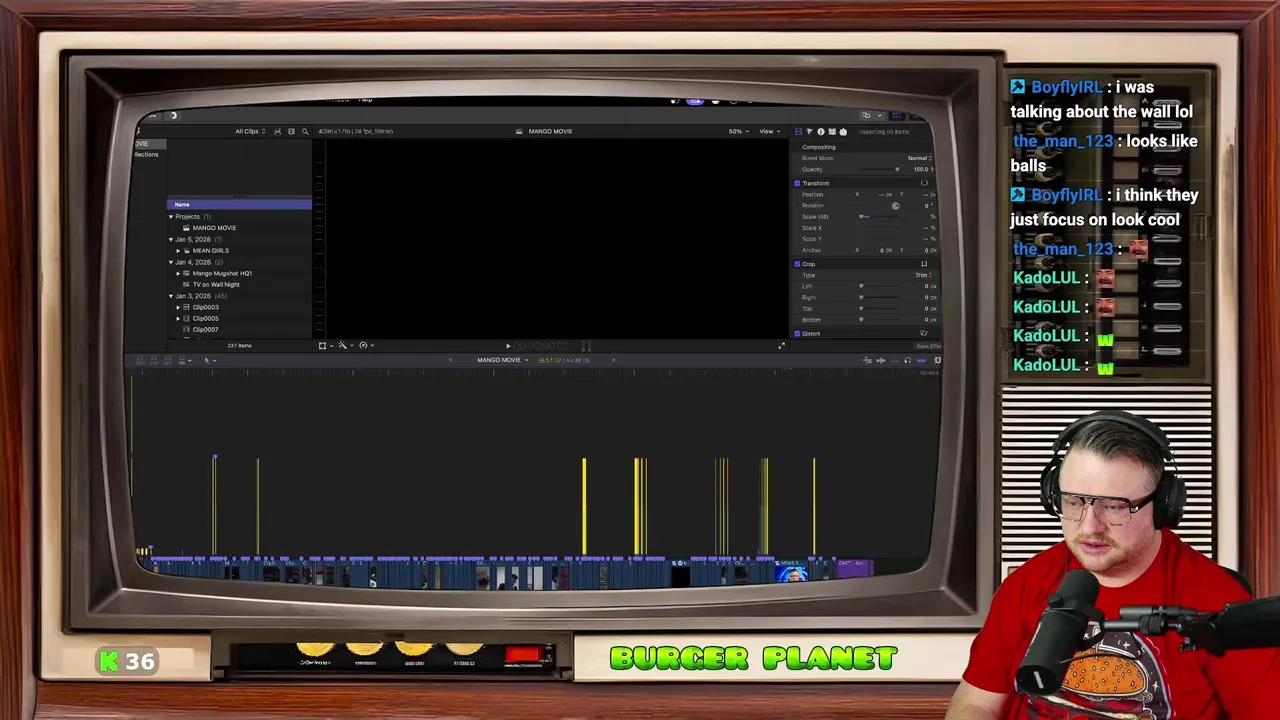Open the Info inspector tab icon
This screenshot has width=1280, height=720.
point(821,131)
